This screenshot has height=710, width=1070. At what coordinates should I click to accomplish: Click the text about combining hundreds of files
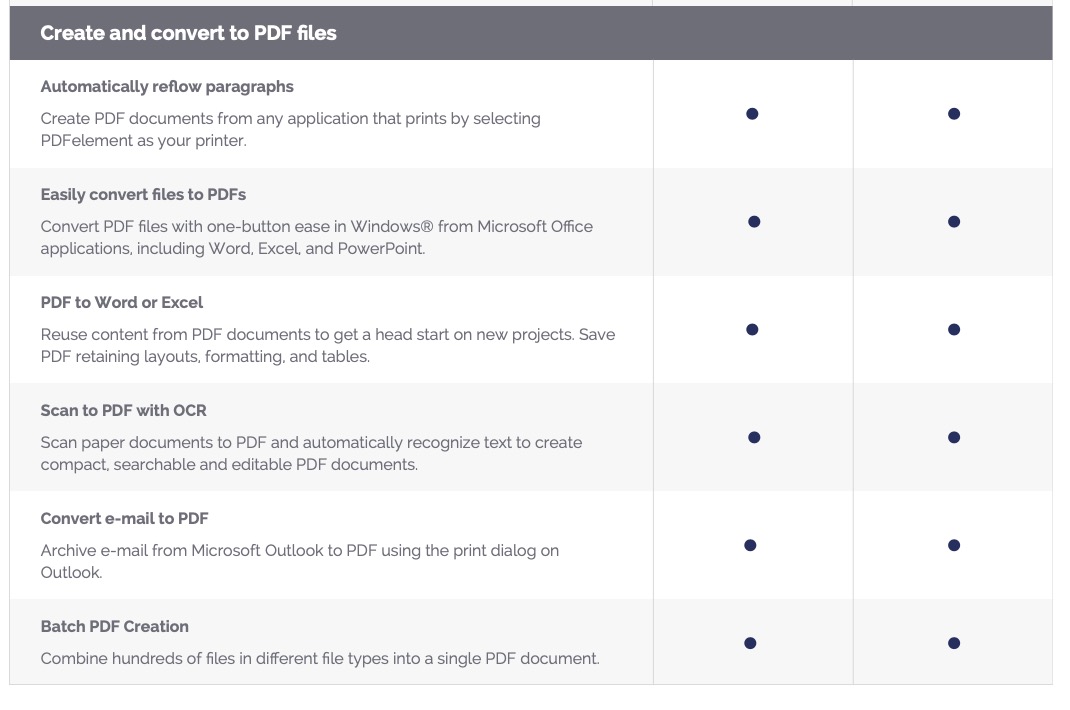pos(320,659)
